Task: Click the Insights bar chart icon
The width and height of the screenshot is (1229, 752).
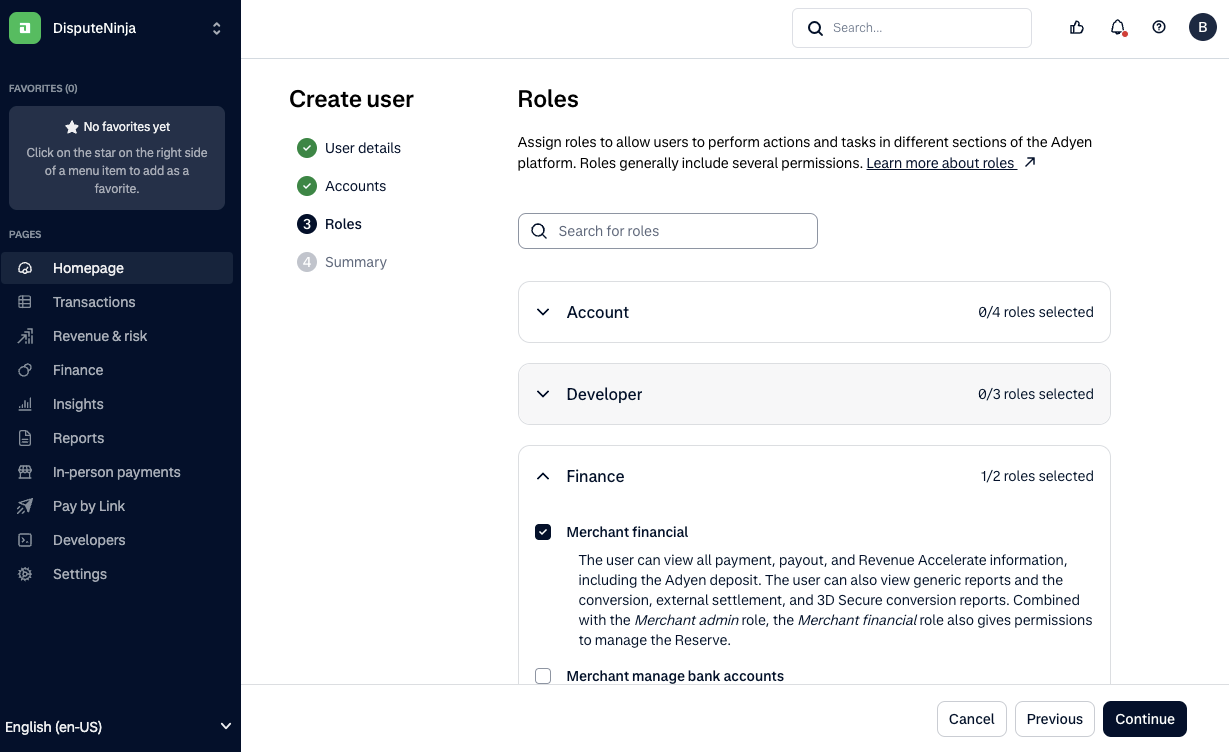Action: coord(26,404)
